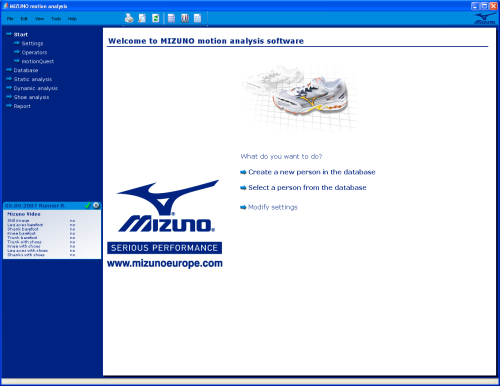Go to Database in the sidebar
This screenshot has width=500, height=386.
point(26,70)
